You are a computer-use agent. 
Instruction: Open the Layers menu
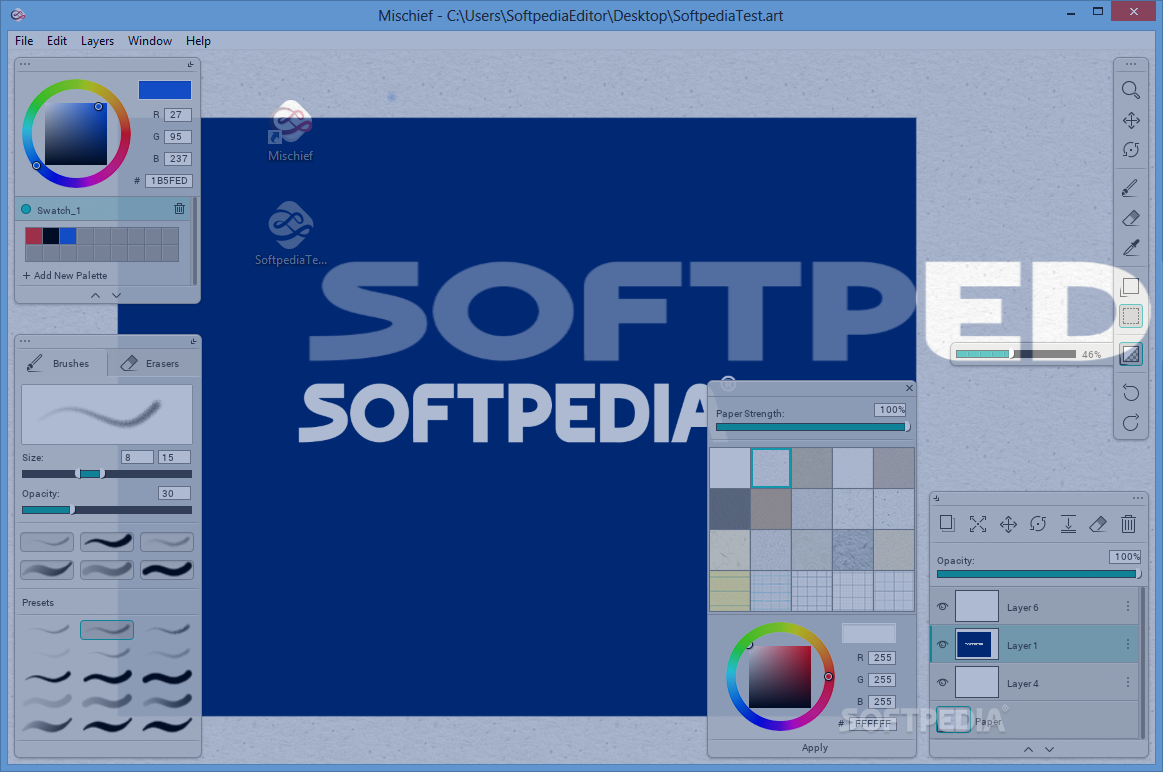click(x=97, y=41)
